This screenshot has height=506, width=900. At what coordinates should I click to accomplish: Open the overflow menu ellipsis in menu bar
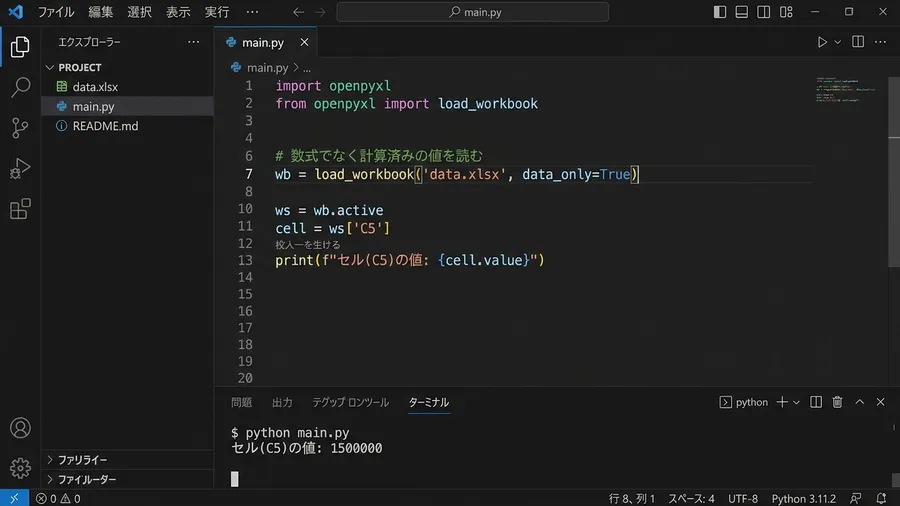pos(252,12)
